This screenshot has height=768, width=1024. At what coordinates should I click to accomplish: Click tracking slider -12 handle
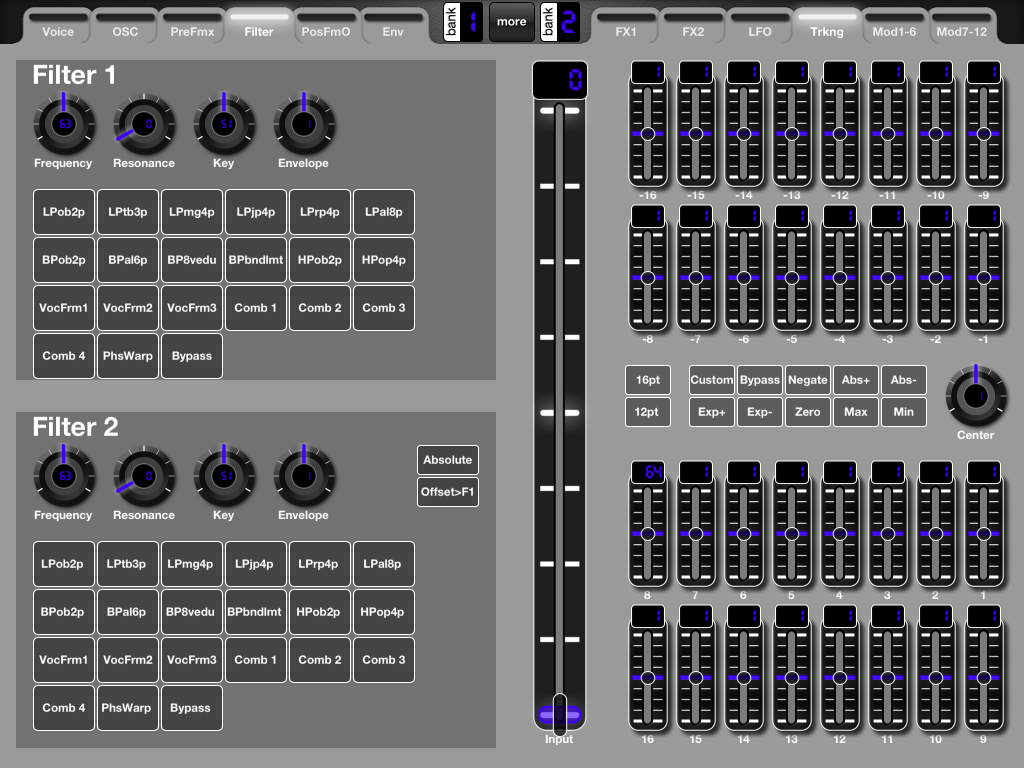840,134
